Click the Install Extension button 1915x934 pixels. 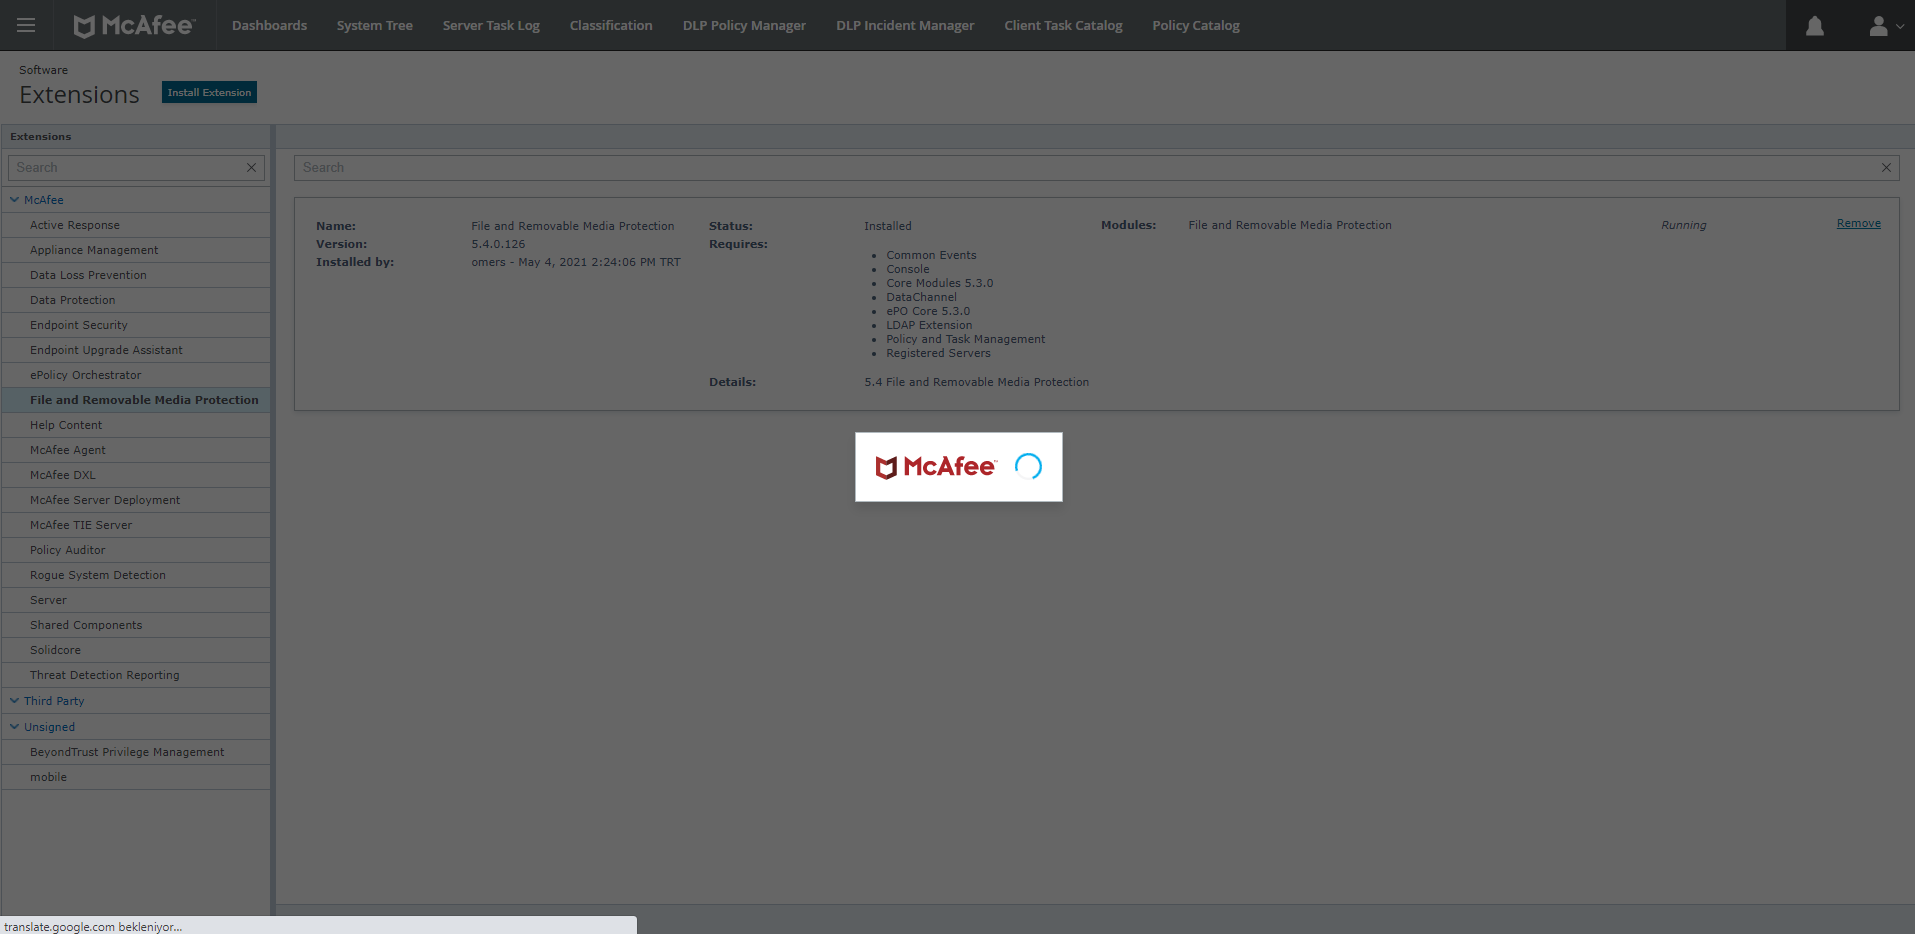(209, 92)
